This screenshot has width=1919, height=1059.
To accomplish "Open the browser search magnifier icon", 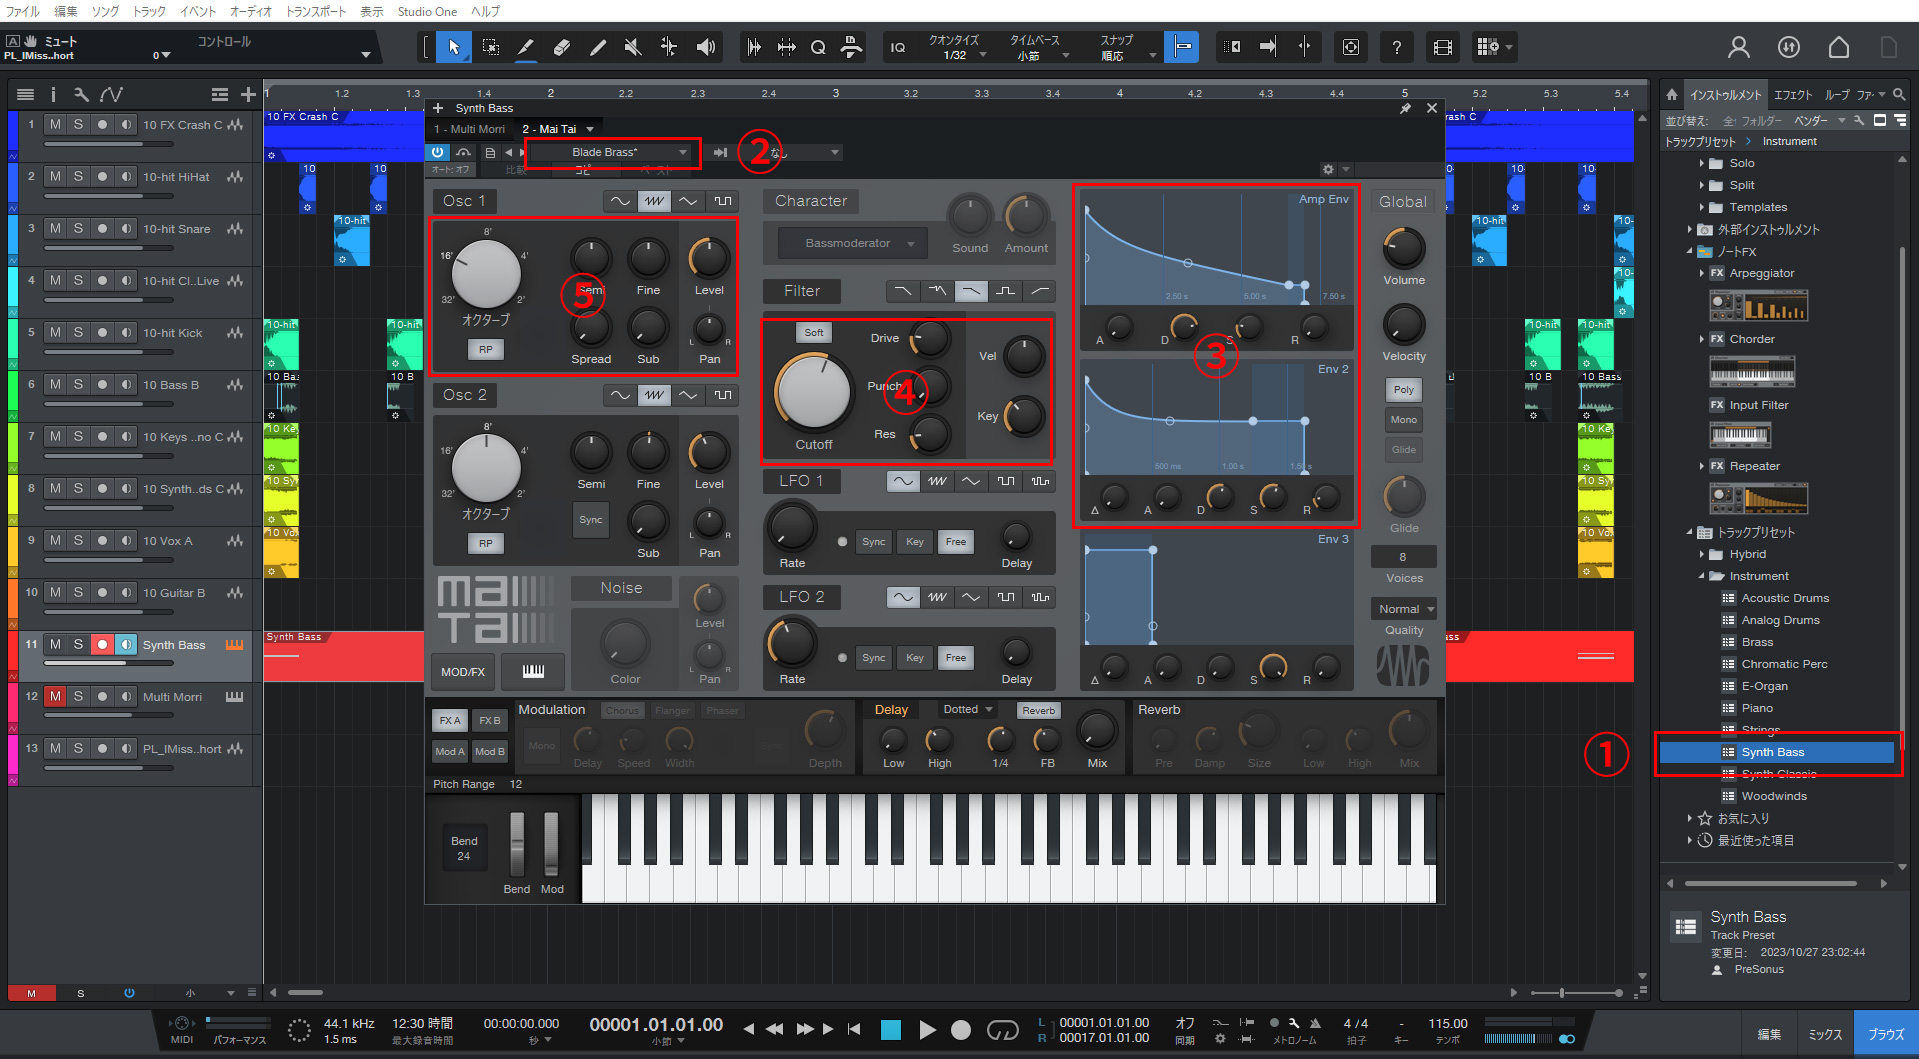I will pyautogui.click(x=1899, y=95).
